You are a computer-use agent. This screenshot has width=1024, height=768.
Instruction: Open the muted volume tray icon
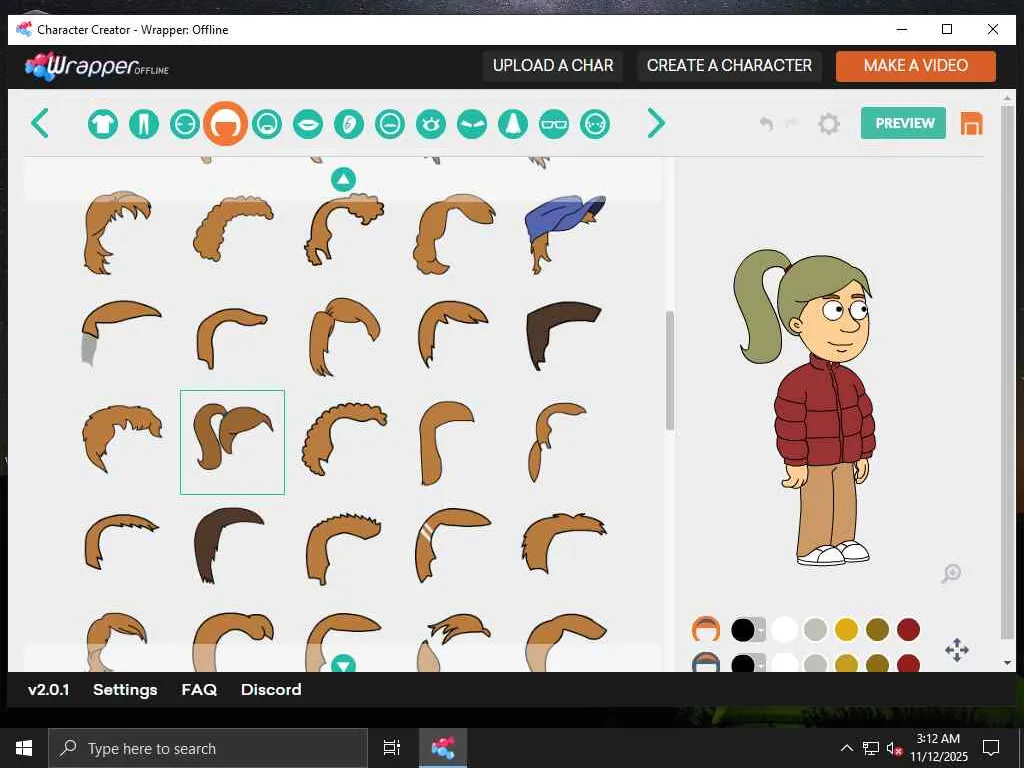pyautogui.click(x=894, y=748)
